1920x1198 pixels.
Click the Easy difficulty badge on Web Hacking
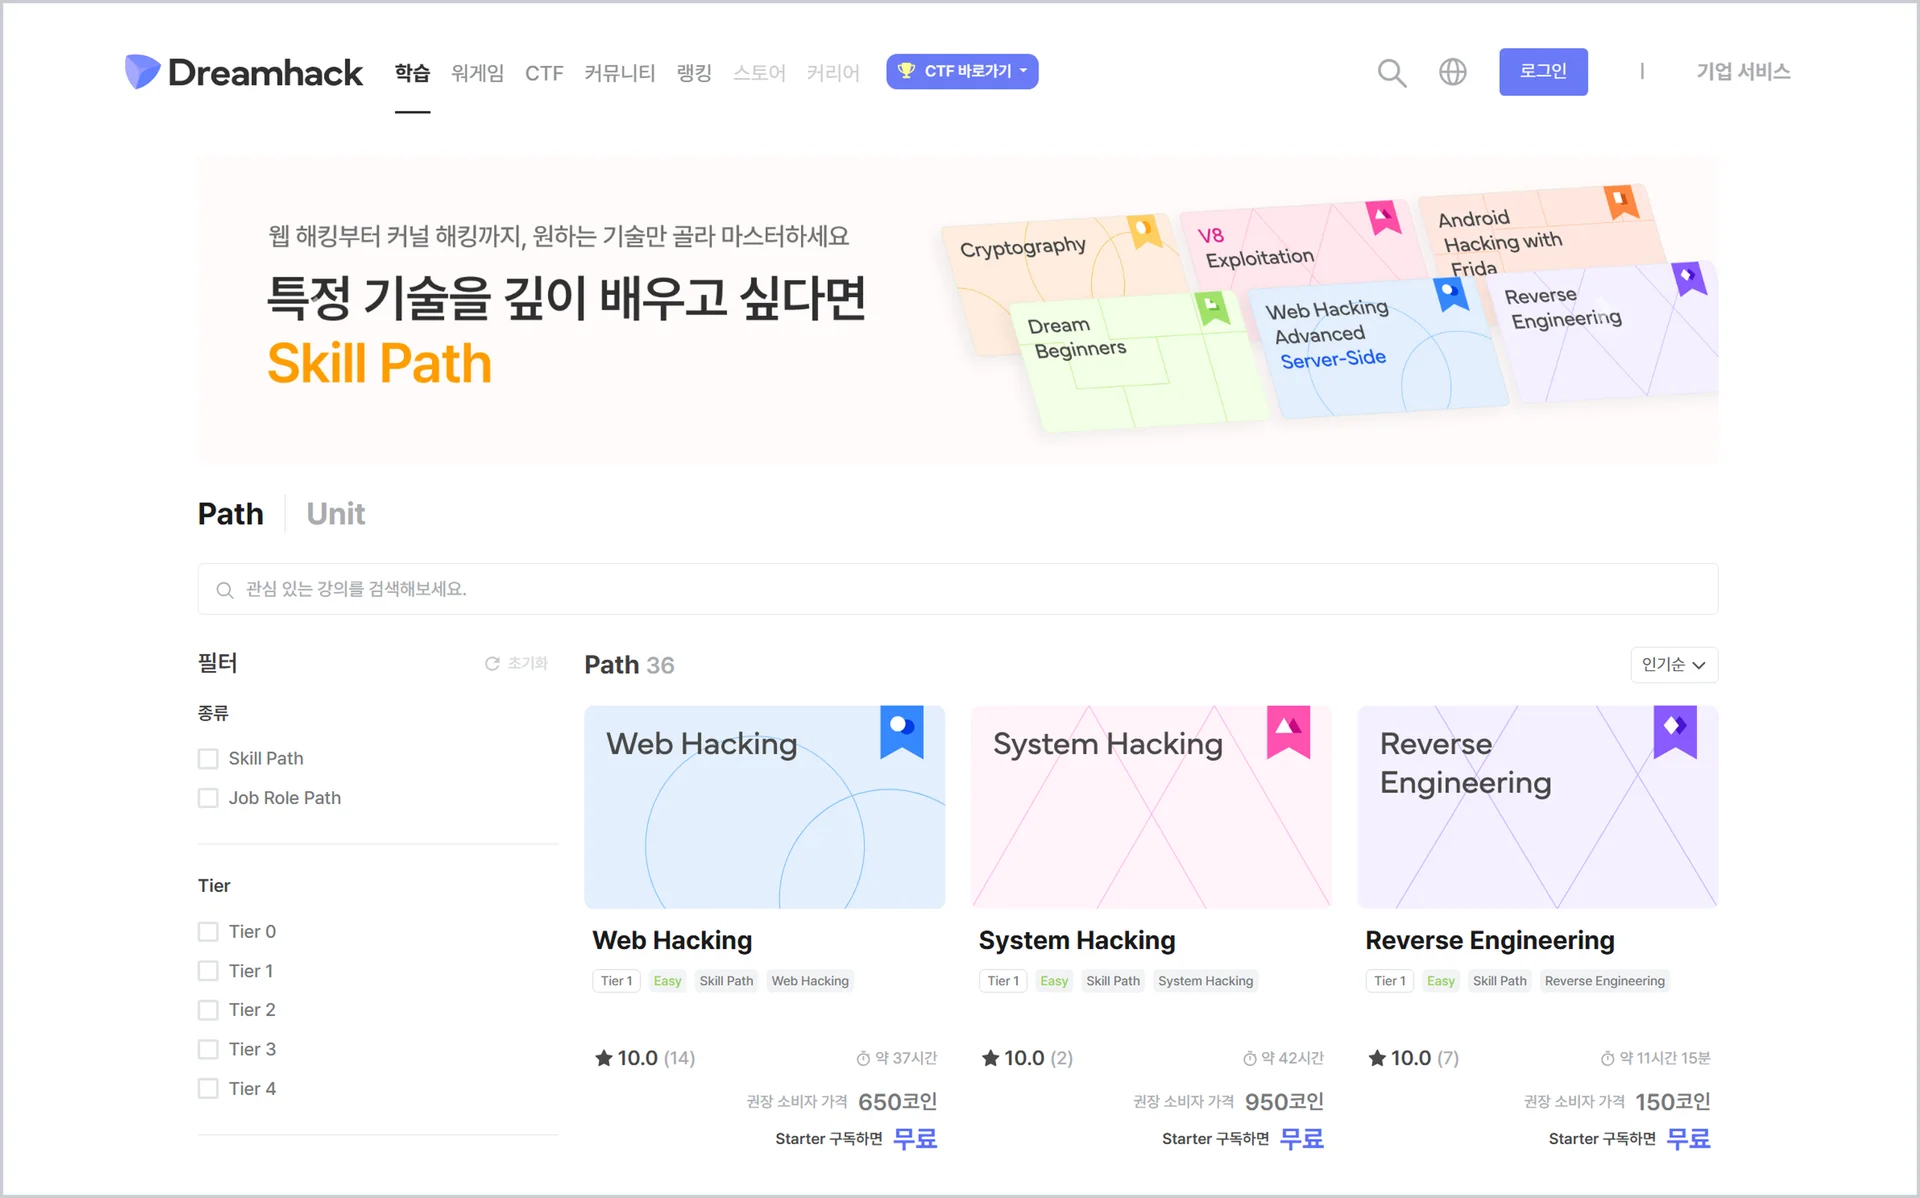(x=667, y=980)
